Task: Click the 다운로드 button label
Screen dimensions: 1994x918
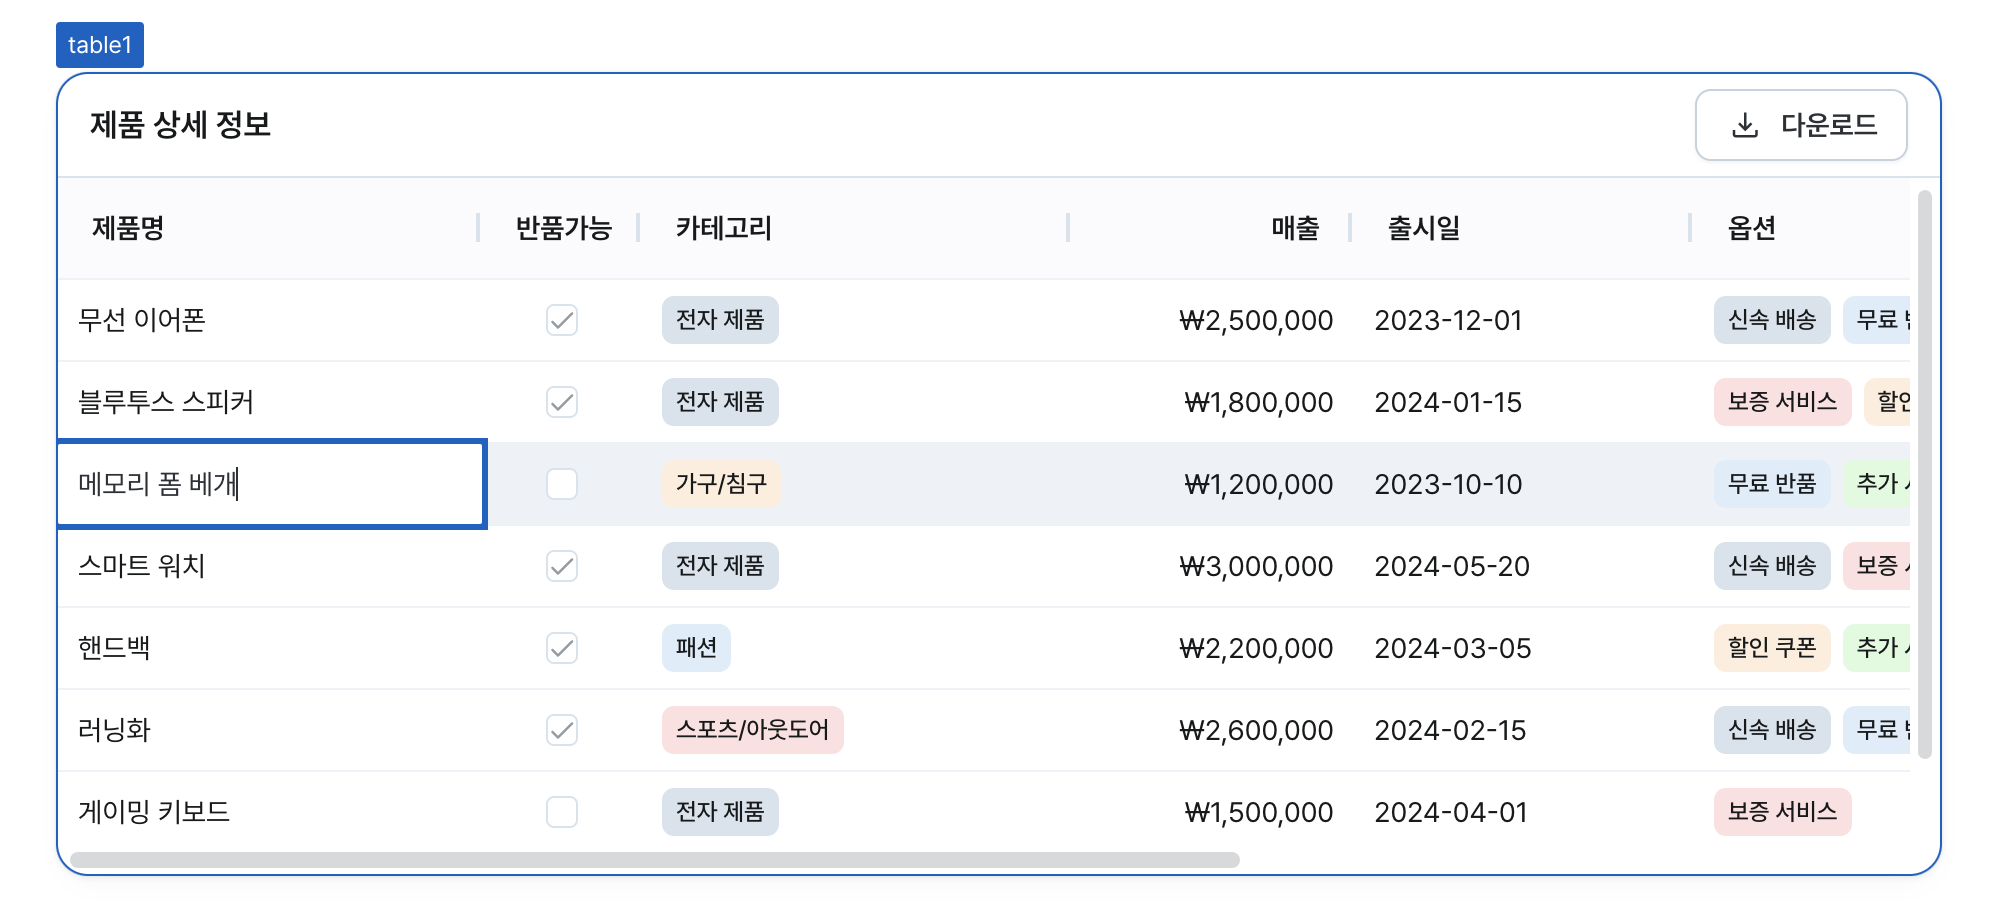Action: point(1829,125)
